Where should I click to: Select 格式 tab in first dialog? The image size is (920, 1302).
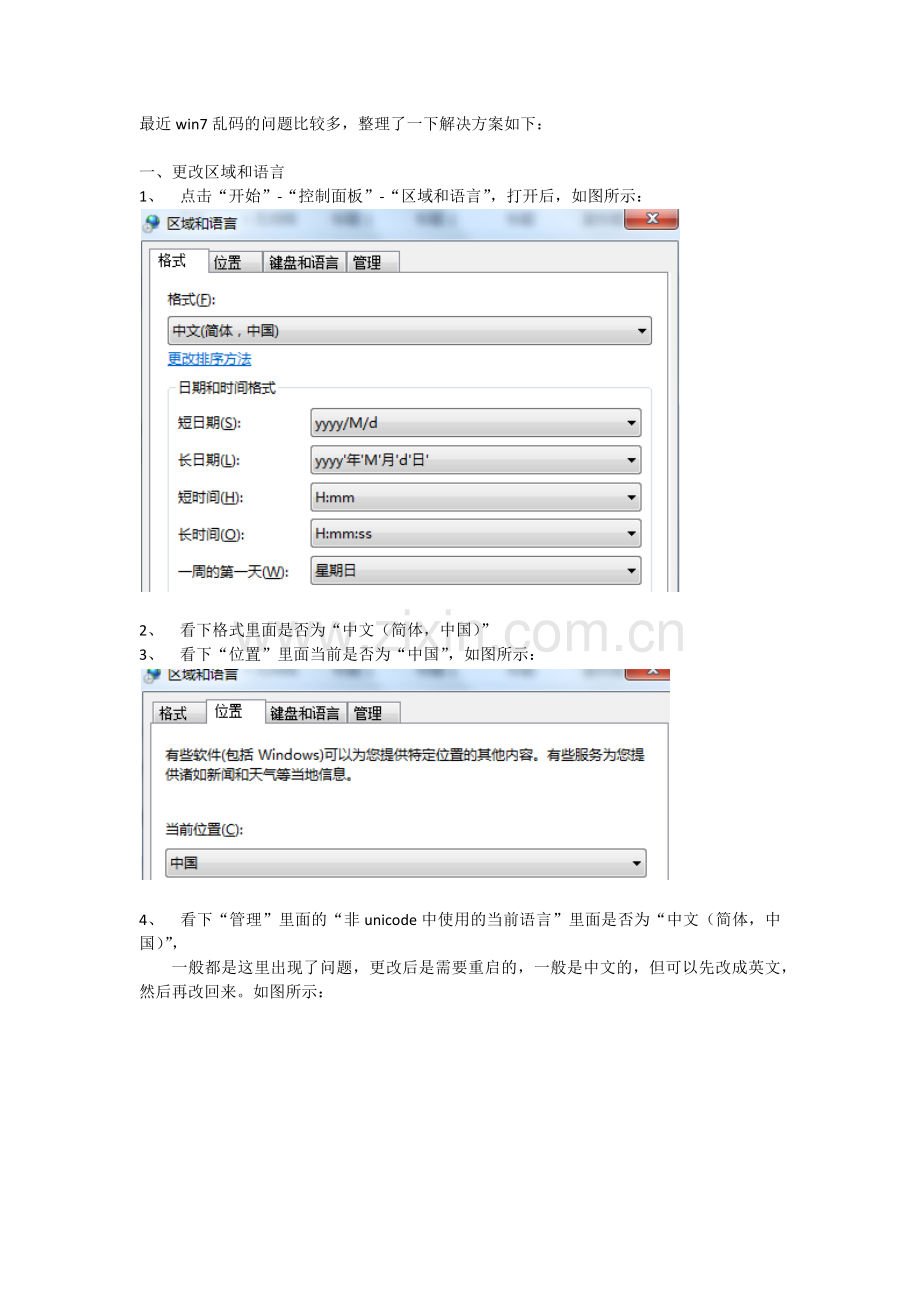[178, 261]
